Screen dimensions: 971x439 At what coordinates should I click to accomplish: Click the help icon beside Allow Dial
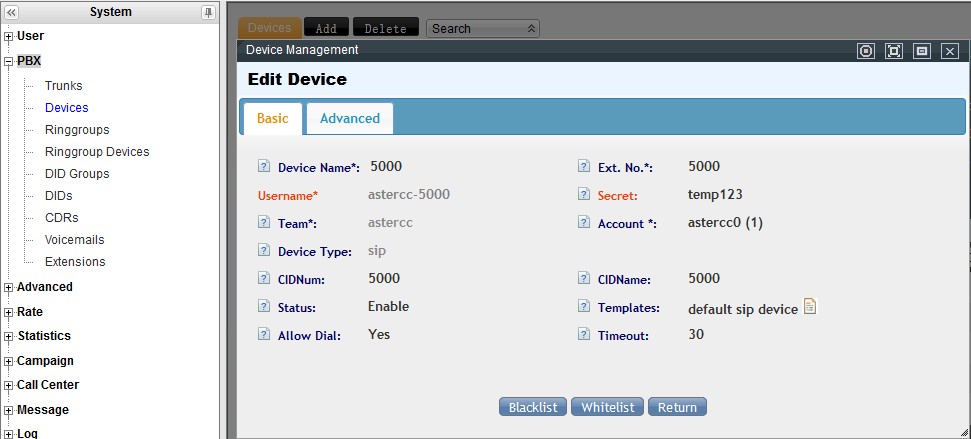point(264,335)
